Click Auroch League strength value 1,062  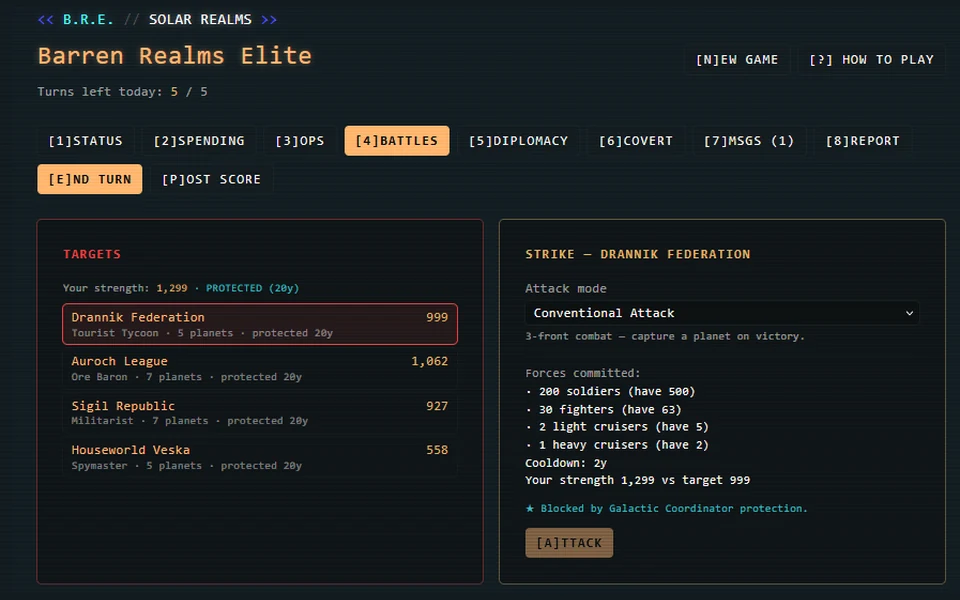[430, 361]
